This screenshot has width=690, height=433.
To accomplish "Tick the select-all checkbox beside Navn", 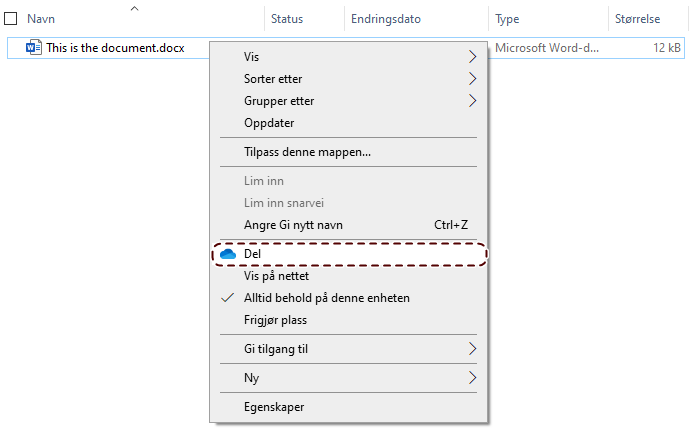I will click(x=11, y=19).
